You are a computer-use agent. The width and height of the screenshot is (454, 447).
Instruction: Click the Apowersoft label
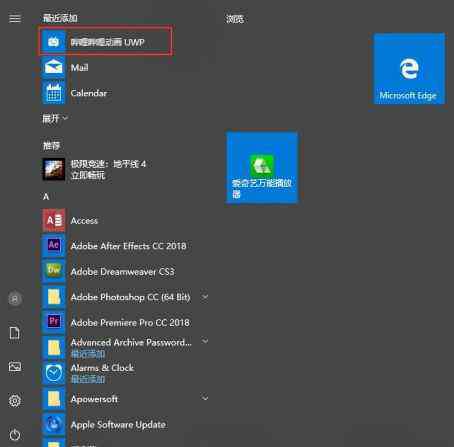[x=94, y=399]
